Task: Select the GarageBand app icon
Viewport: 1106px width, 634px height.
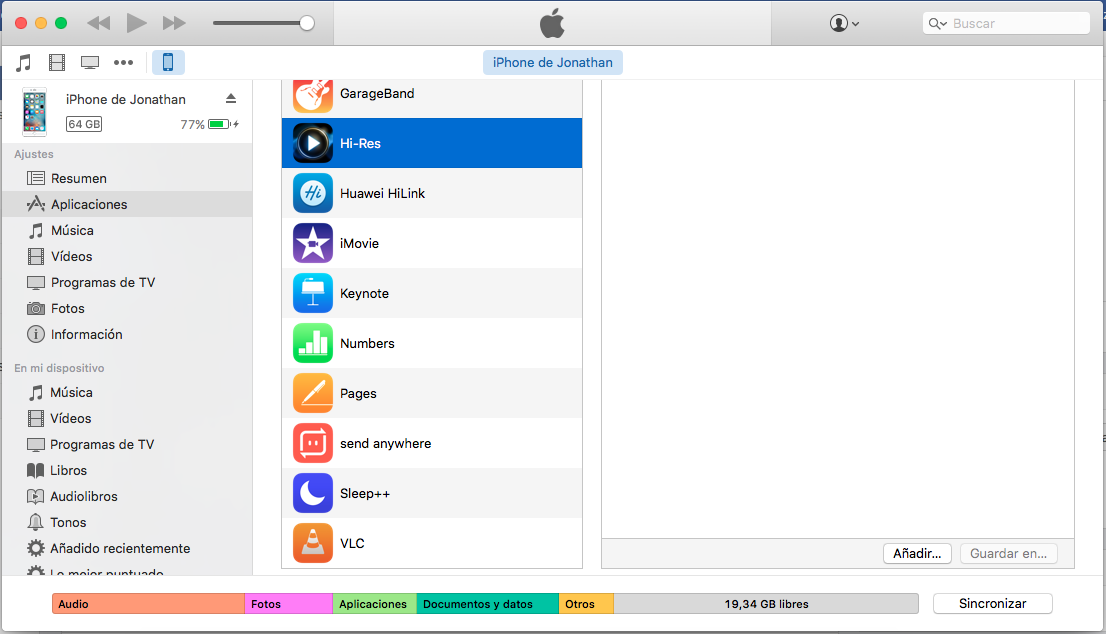Action: 313,94
